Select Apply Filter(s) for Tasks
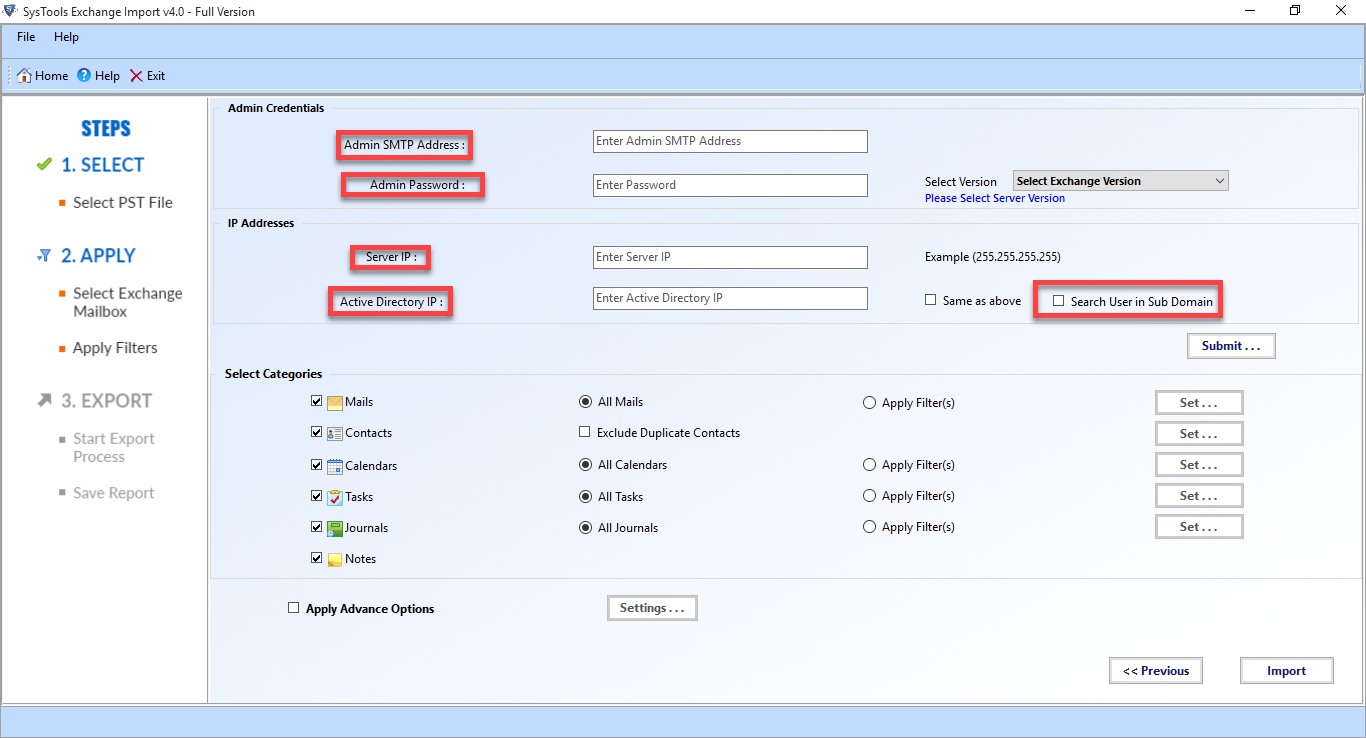 [x=869, y=496]
